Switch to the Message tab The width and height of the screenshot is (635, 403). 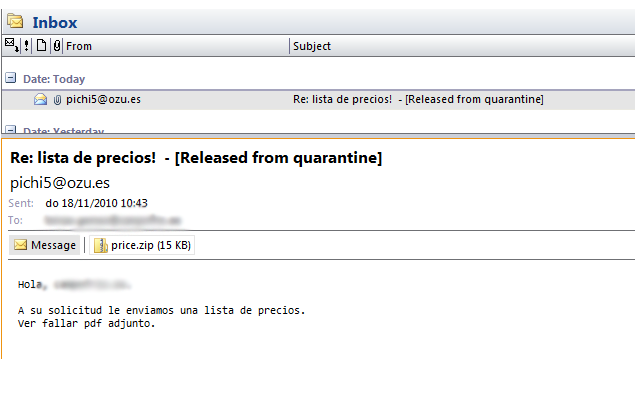point(45,245)
